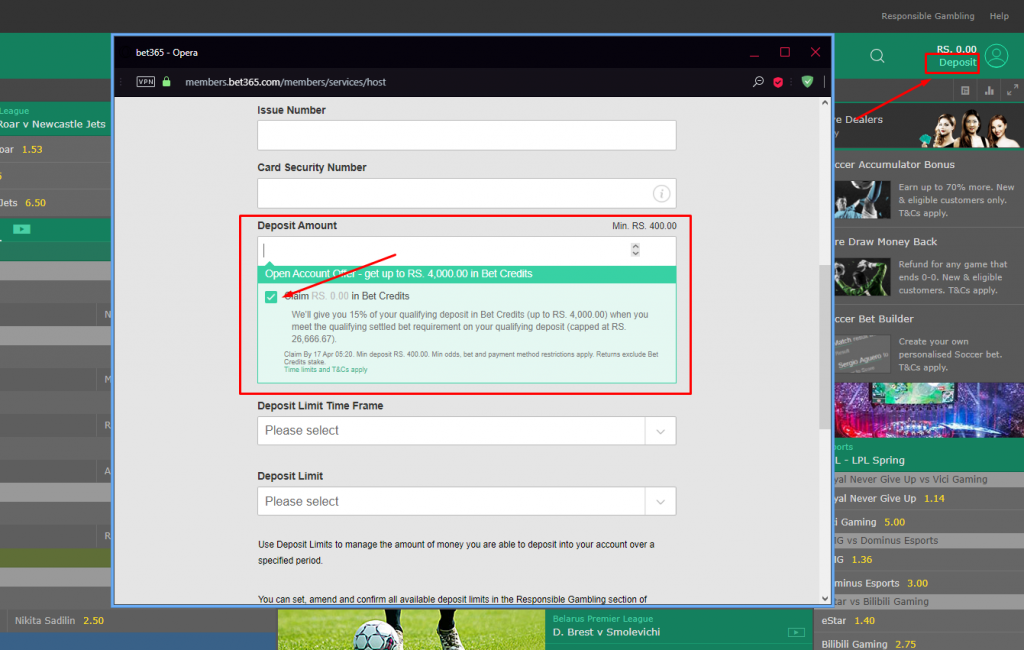Select Bilibili Gaming odds 2.75
This screenshot has width=1024, height=650.
(905, 644)
